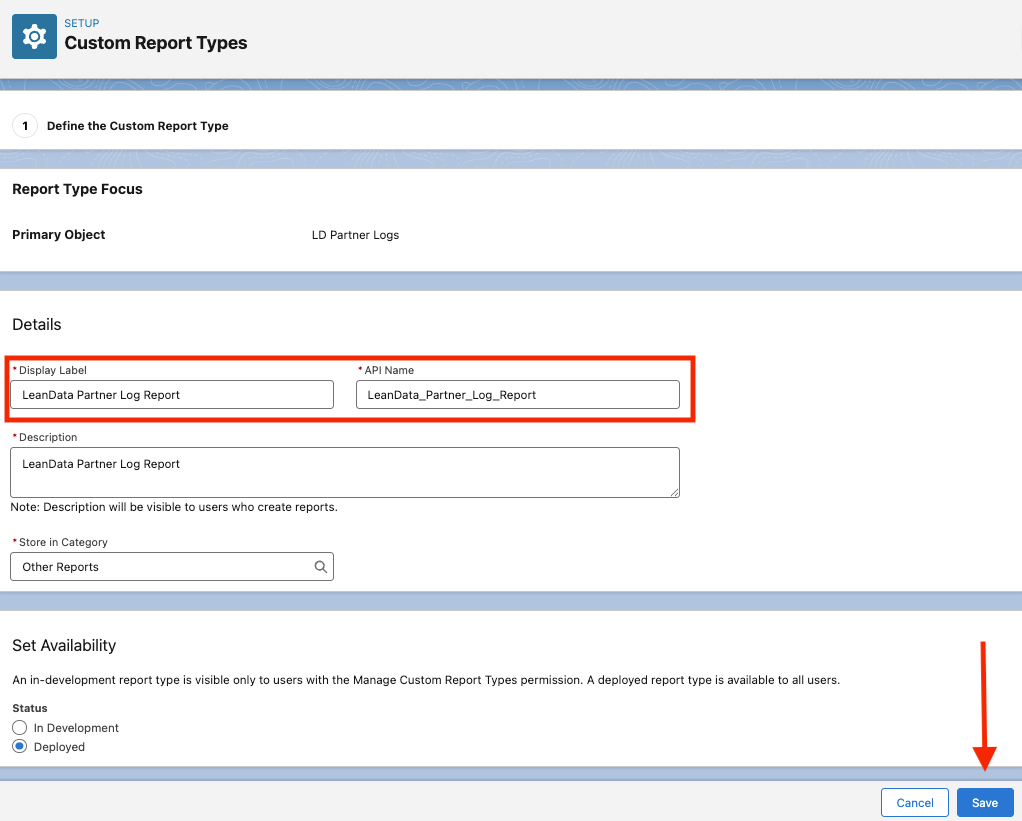Screen dimensions: 1022x821
Task: Click the 'Primary Object' label
Action: click(x=59, y=235)
